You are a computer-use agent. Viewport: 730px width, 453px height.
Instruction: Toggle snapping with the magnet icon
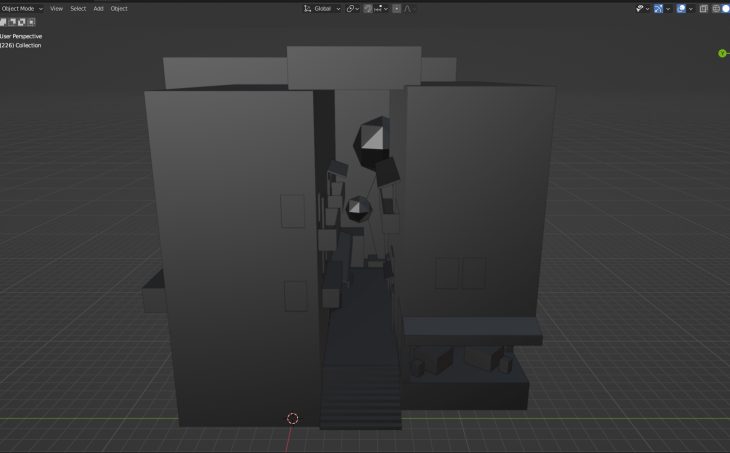[369, 8]
